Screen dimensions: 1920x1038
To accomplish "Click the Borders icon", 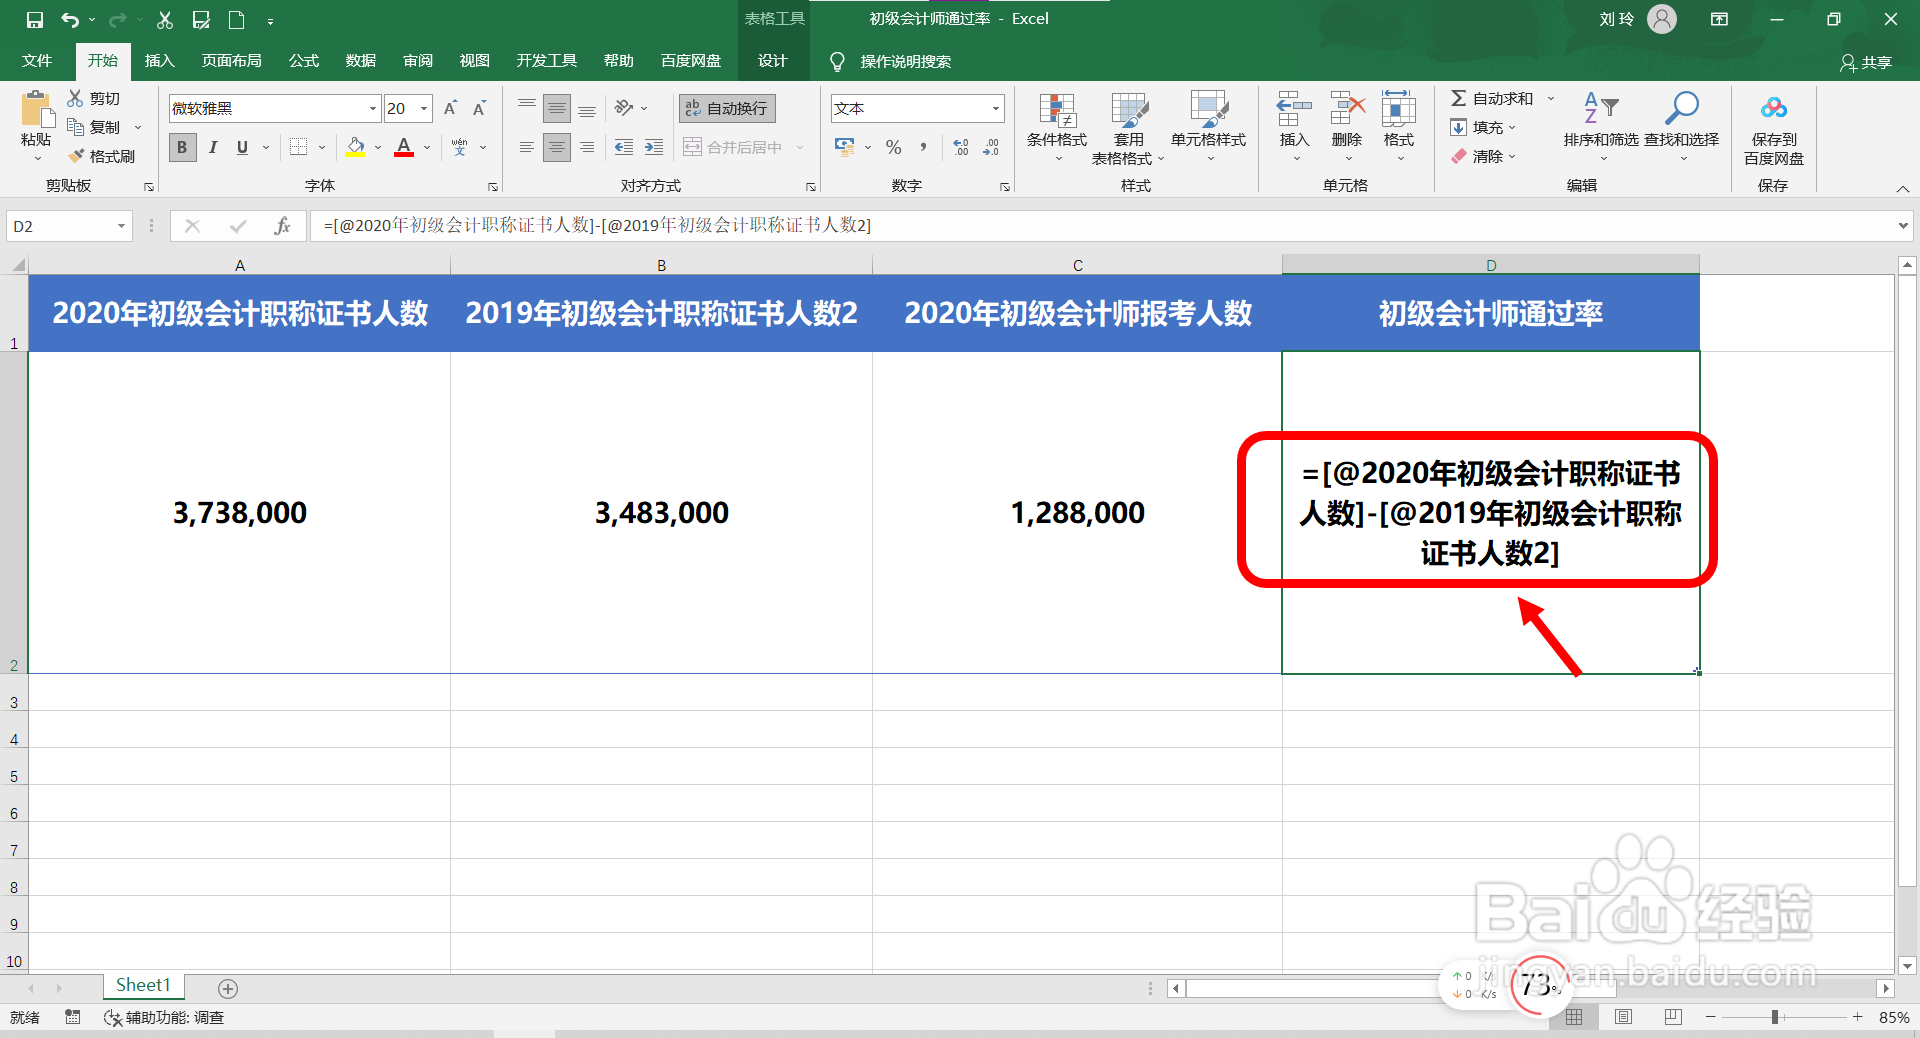I will pos(298,147).
